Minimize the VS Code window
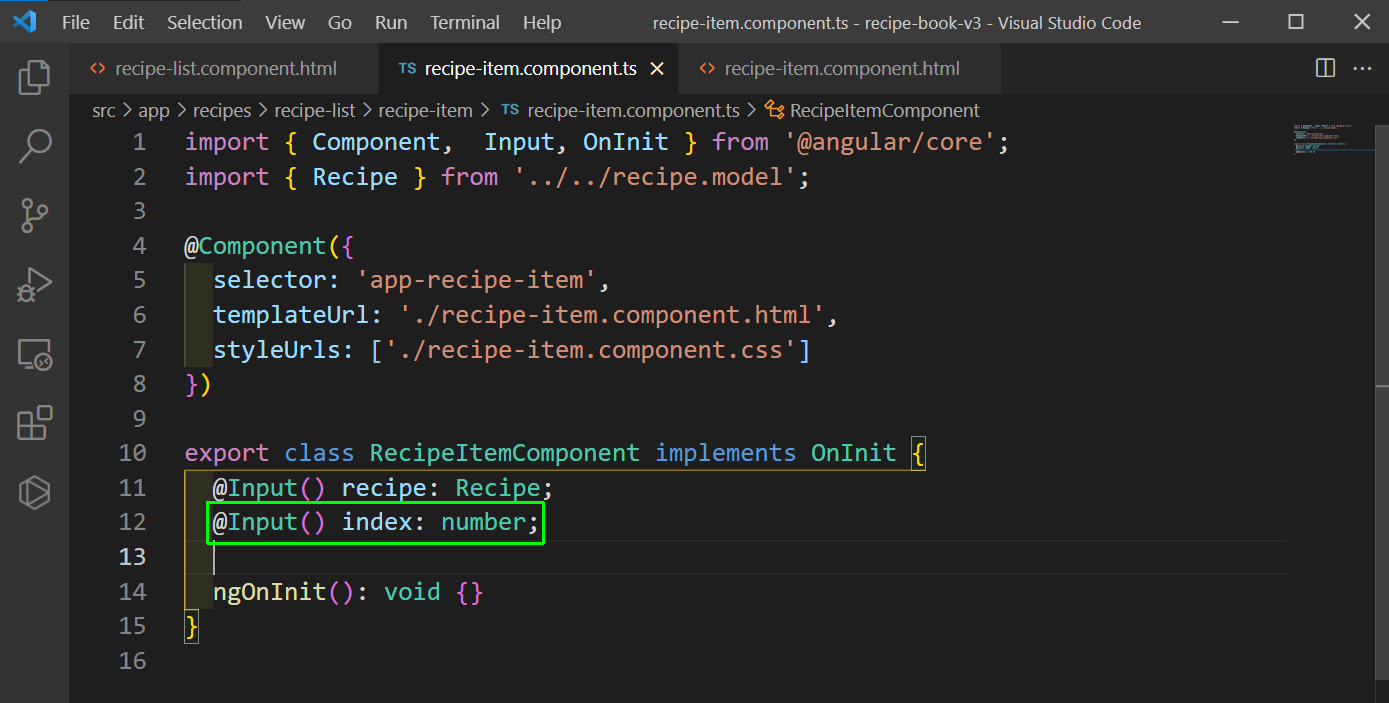 coord(1229,22)
